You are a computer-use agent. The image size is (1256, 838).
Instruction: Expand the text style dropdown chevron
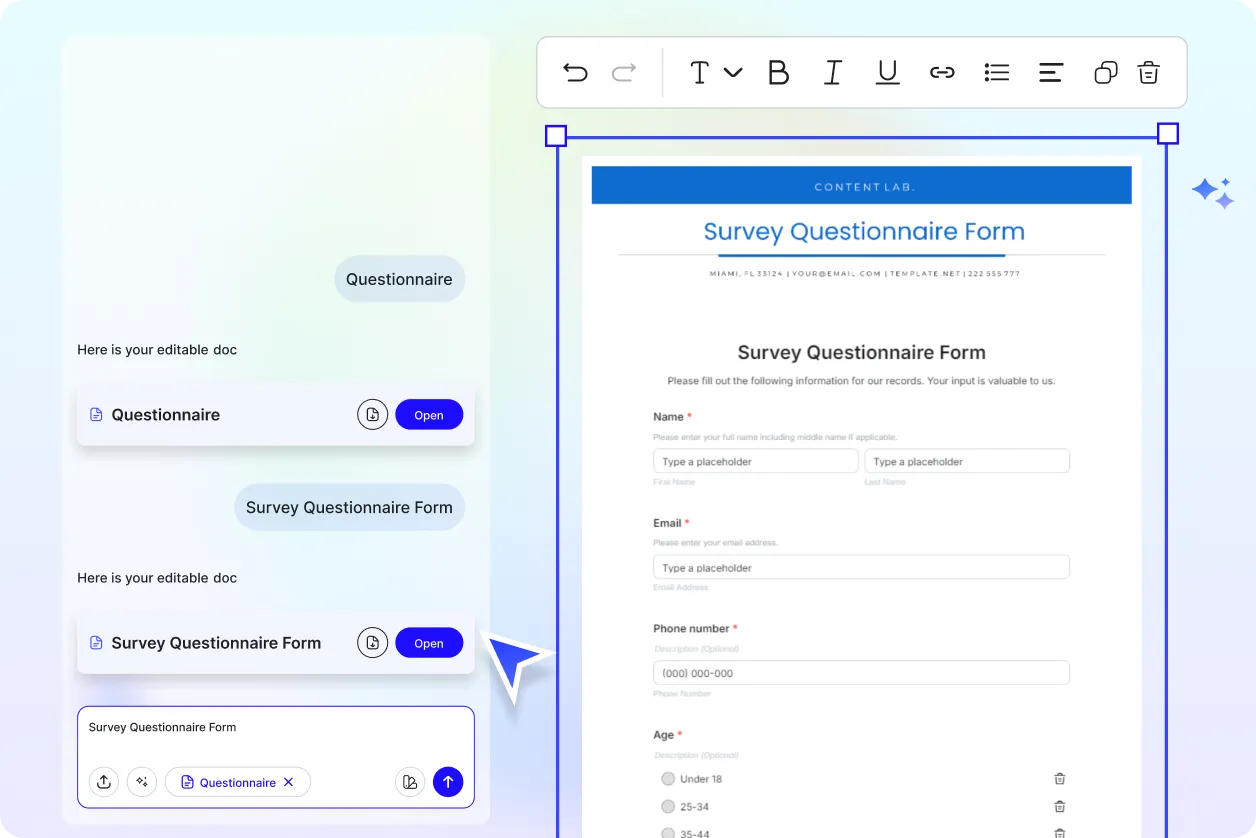coord(733,72)
